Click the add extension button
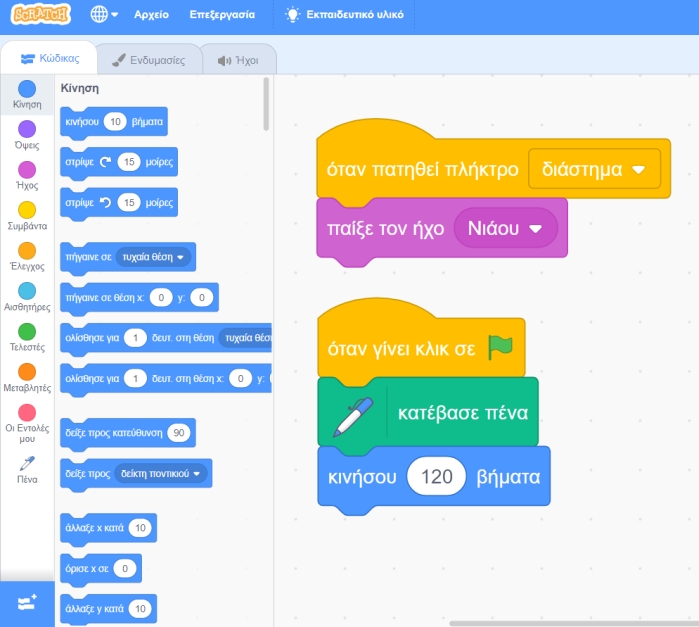This screenshot has width=699, height=627. (x=27, y=603)
